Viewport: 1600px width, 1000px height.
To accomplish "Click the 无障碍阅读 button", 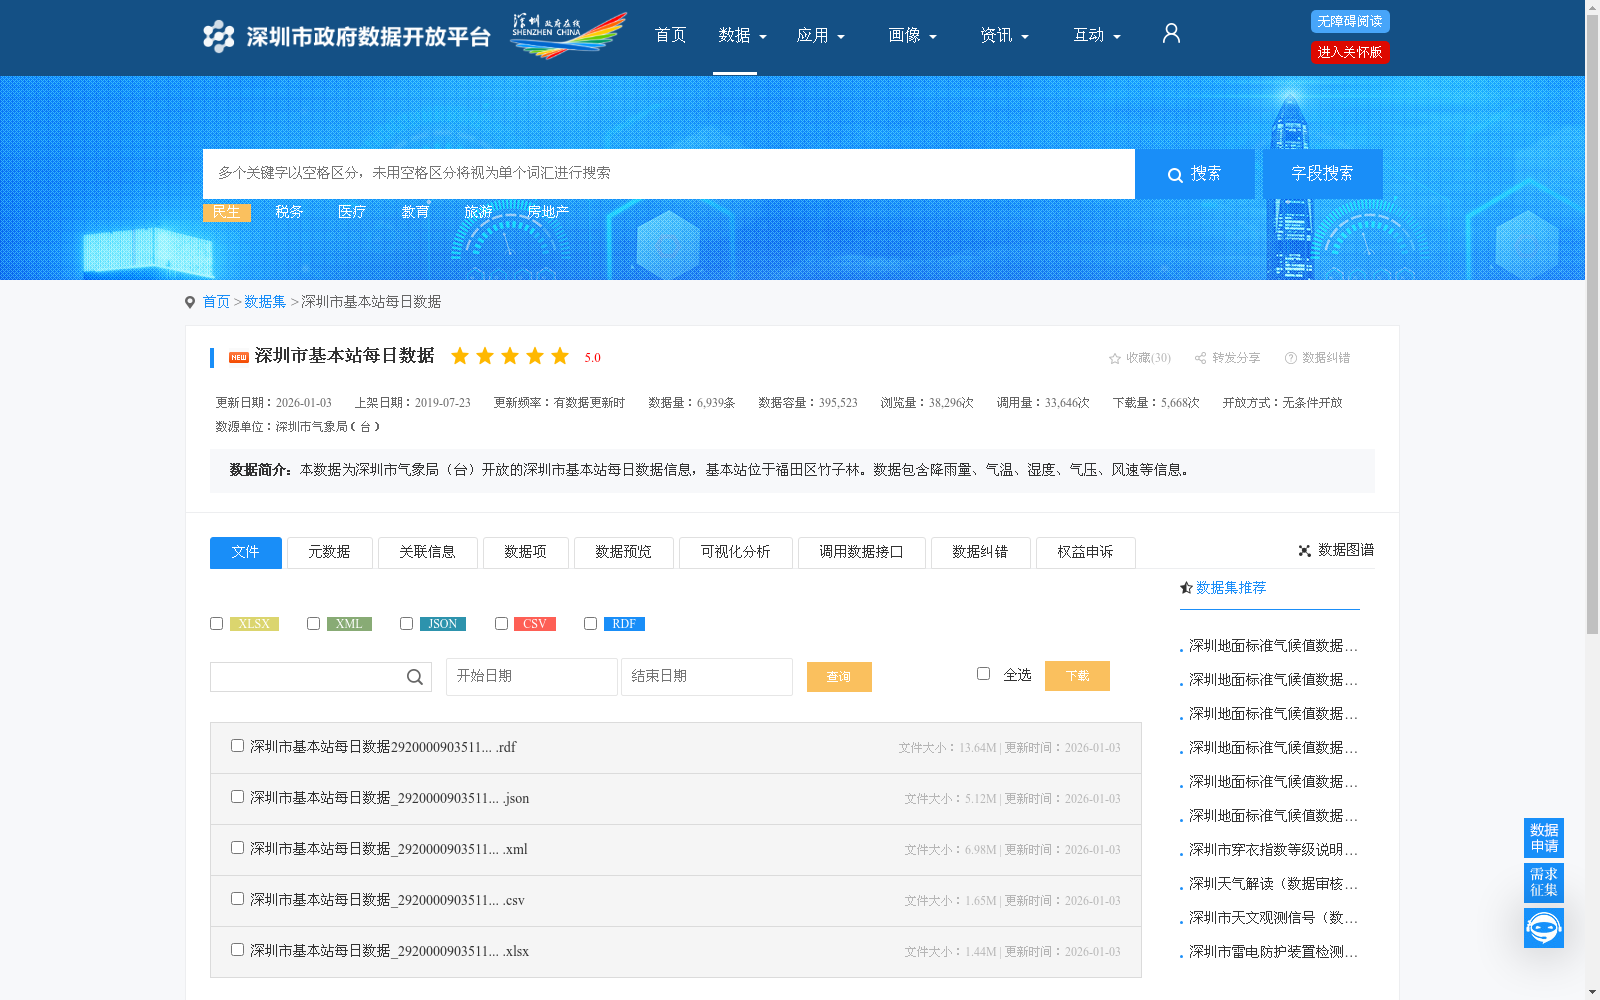I will point(1350,21).
